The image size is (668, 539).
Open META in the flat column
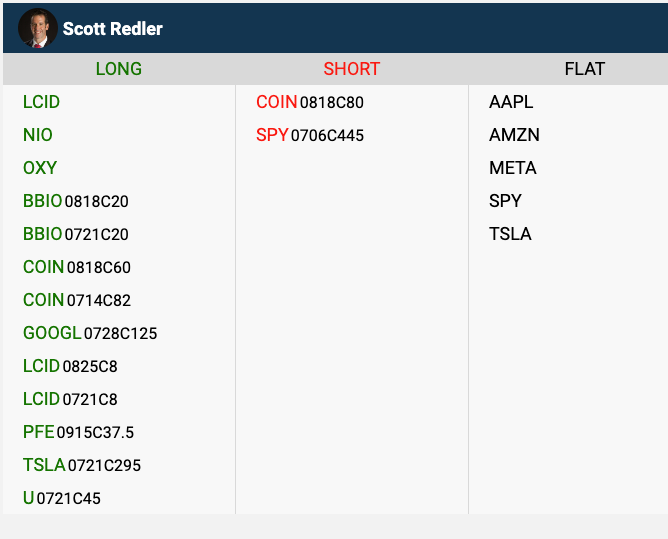click(x=513, y=168)
